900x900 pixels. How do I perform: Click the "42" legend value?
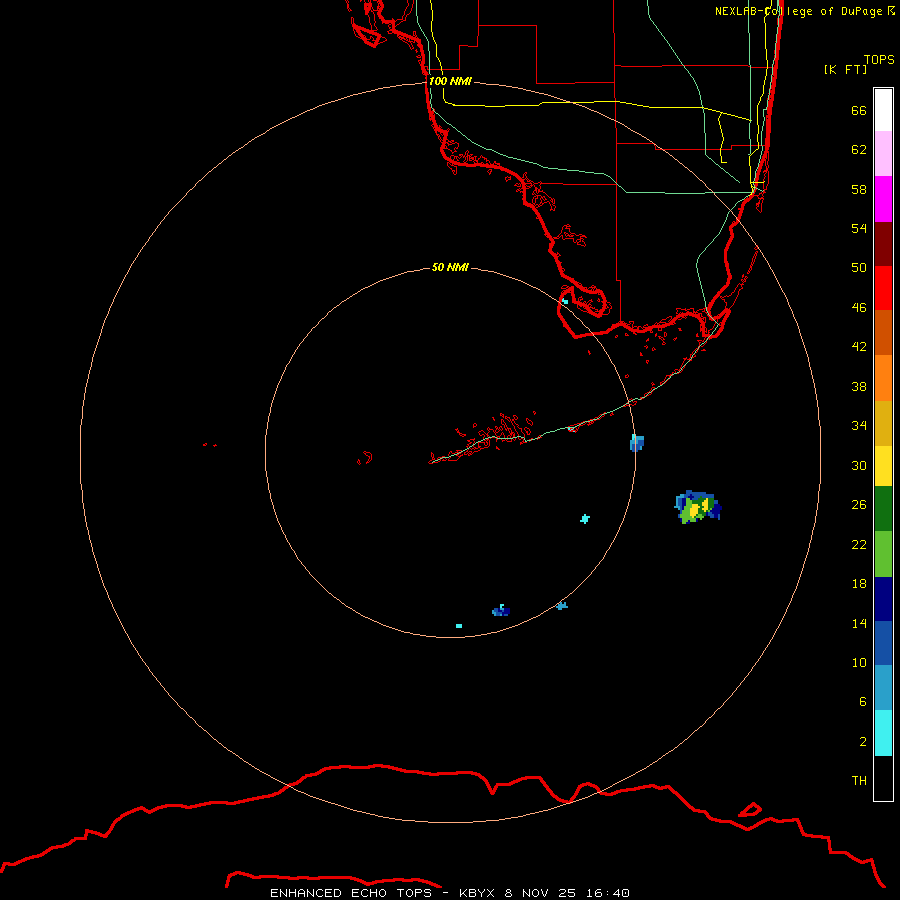coord(859,347)
